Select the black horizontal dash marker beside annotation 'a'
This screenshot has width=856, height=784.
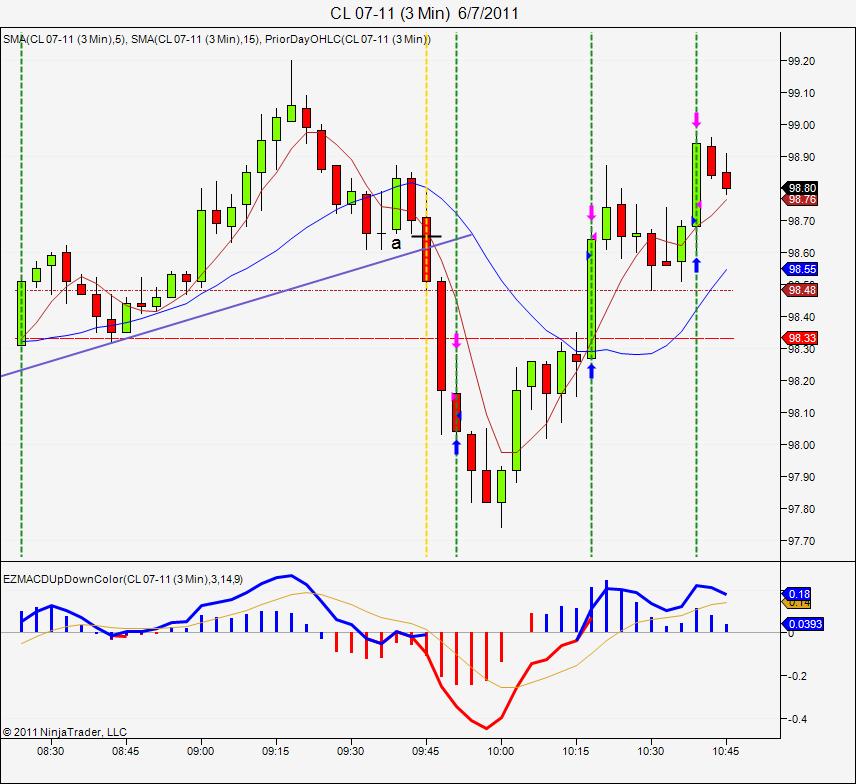coord(426,236)
